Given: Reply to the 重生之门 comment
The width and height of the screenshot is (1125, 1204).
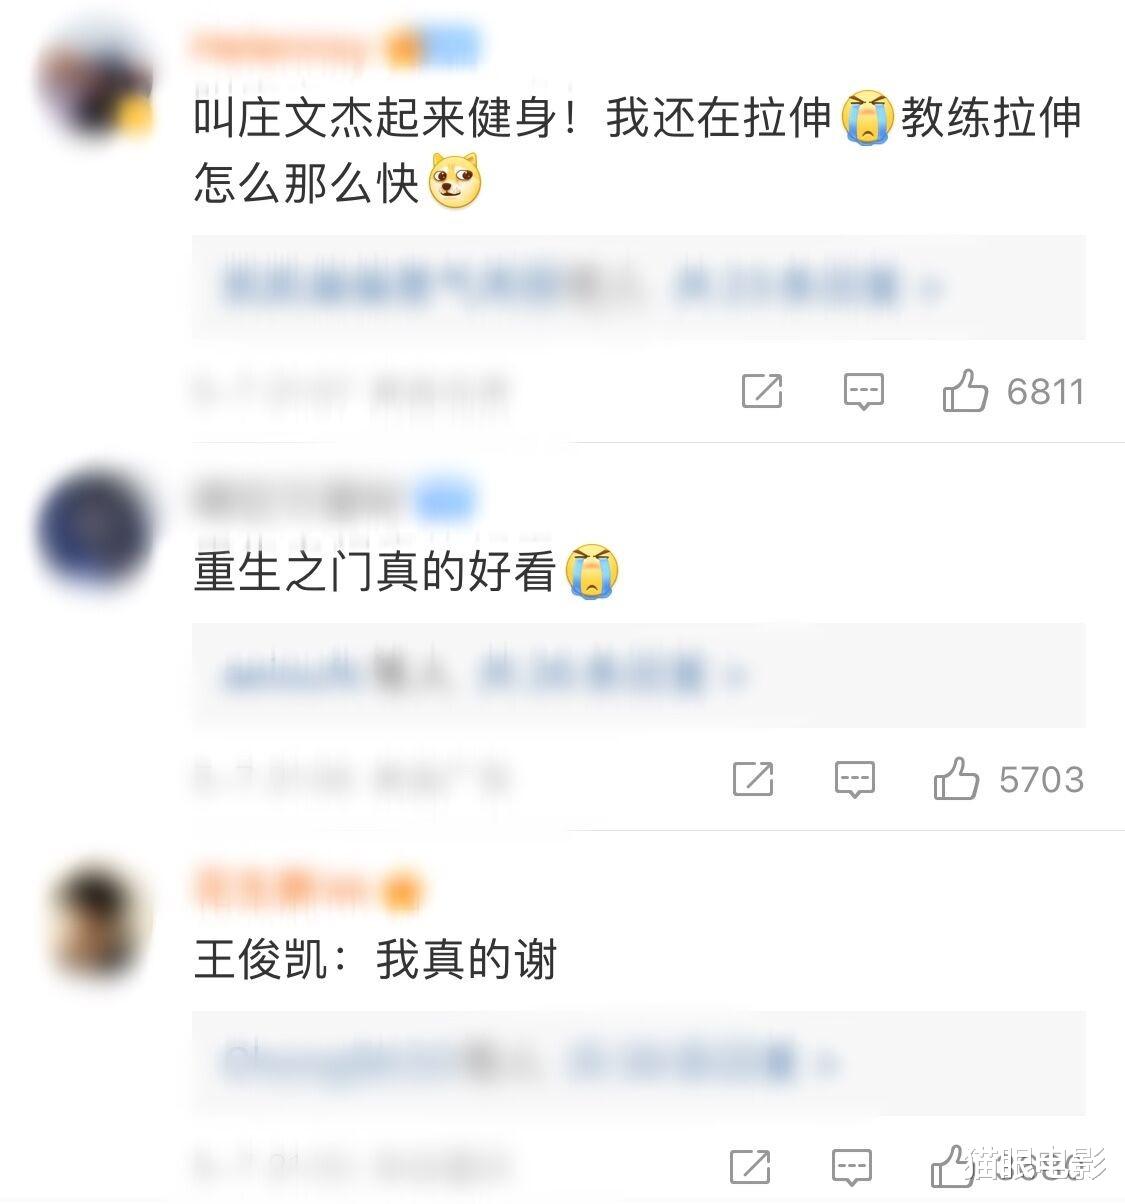Looking at the screenshot, I should (855, 779).
